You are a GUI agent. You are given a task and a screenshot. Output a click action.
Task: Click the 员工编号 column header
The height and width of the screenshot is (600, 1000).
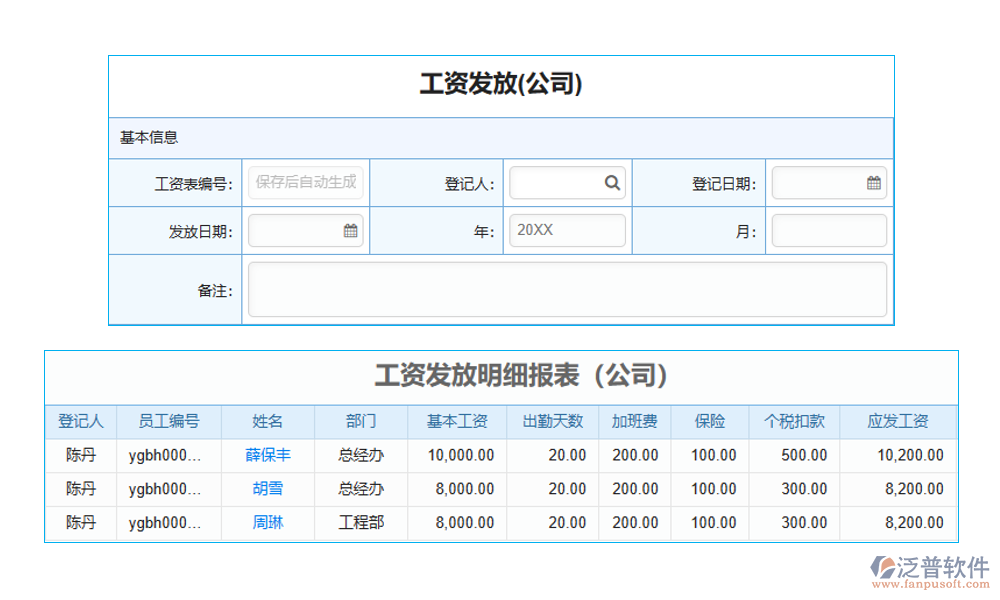point(168,421)
